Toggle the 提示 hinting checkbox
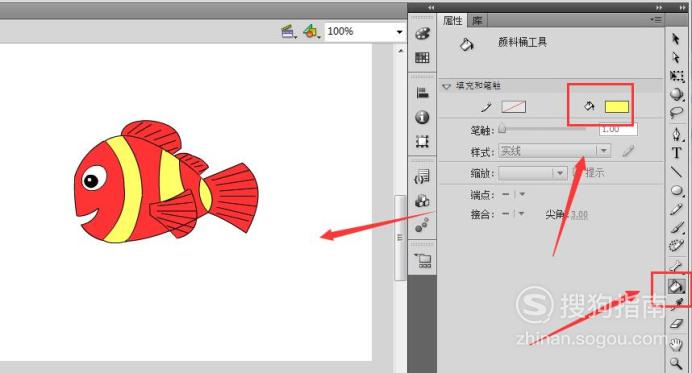692x373 pixels. (576, 173)
